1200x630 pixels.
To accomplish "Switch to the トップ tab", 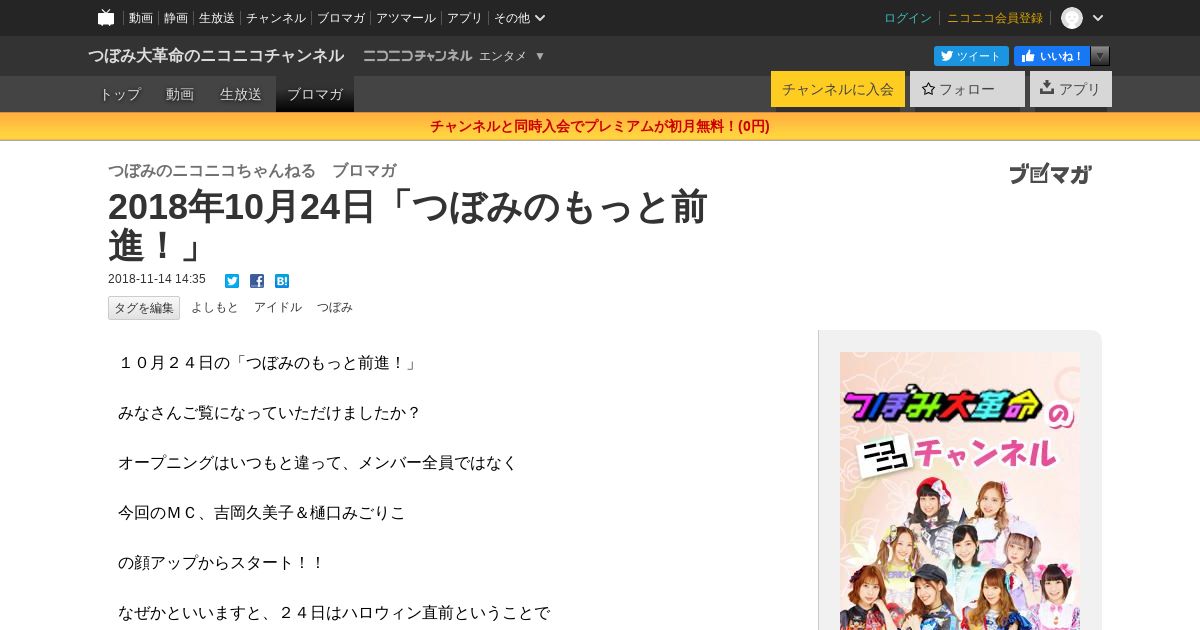I will [120, 94].
